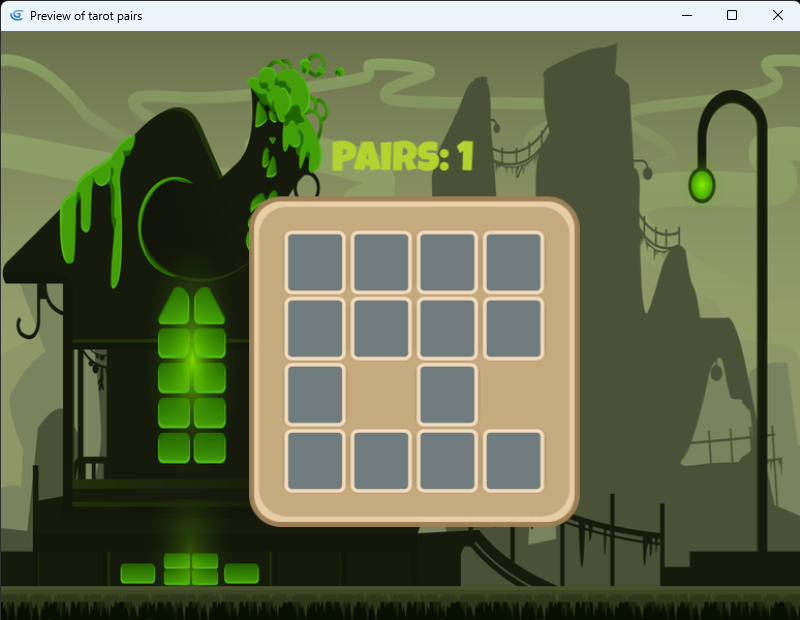Image resolution: width=800 pixels, height=620 pixels.
Task: Flip the third card in the bottom row
Action: pyautogui.click(x=447, y=461)
